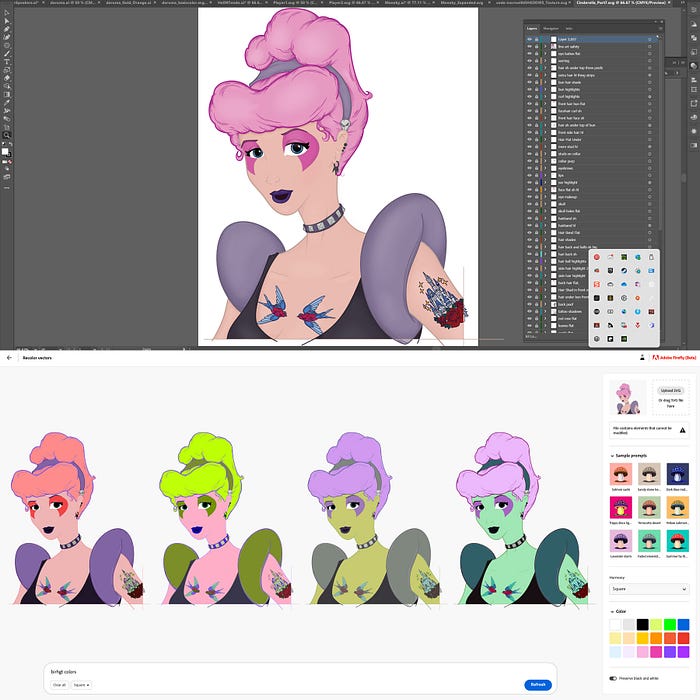The width and height of the screenshot is (700, 700).
Task: Expand the lips layer arrow
Action: pos(546,175)
